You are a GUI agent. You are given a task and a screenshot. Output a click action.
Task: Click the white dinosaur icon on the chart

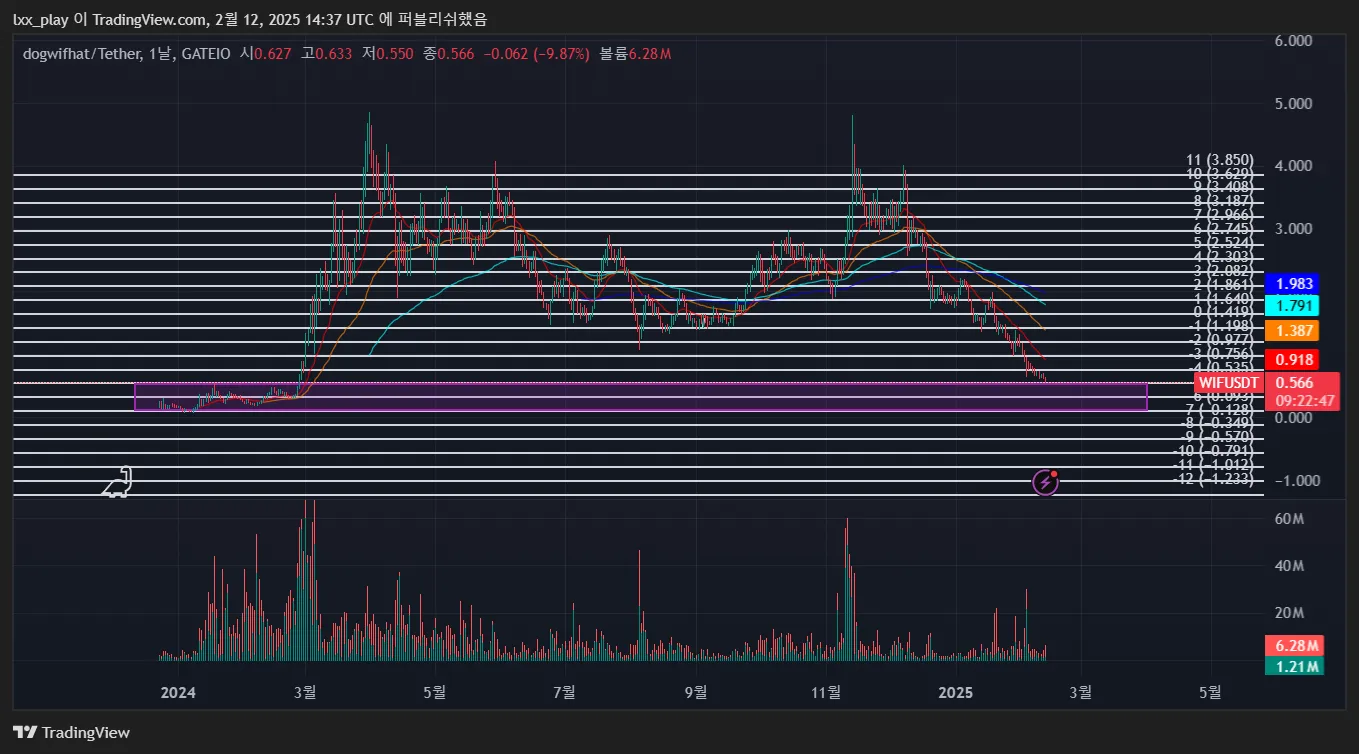[x=118, y=482]
